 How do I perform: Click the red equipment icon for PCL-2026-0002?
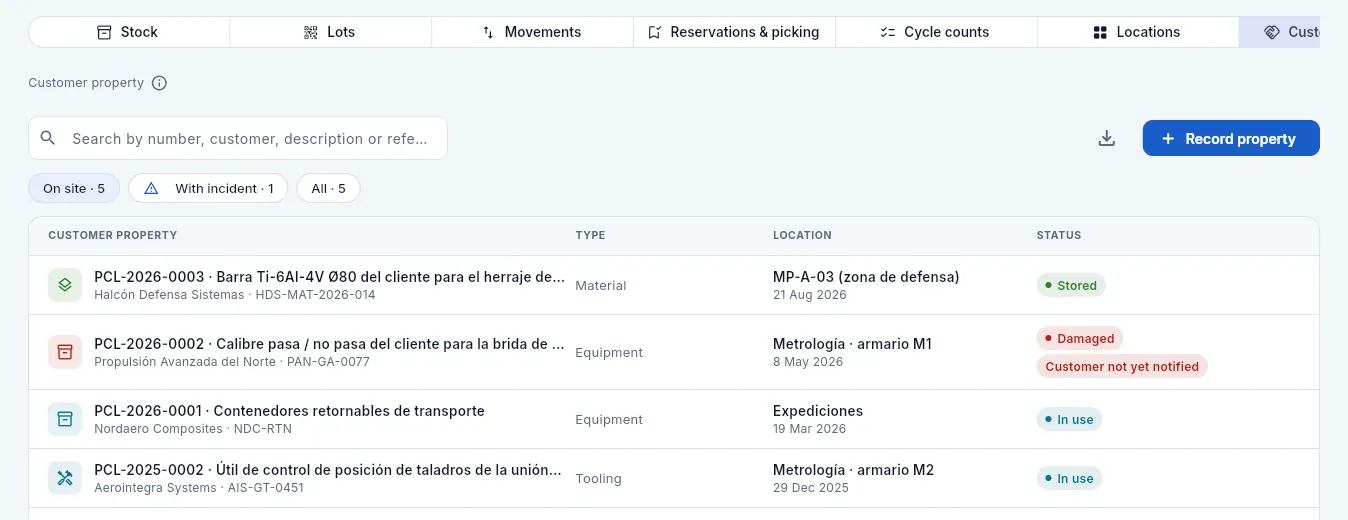[65, 352]
